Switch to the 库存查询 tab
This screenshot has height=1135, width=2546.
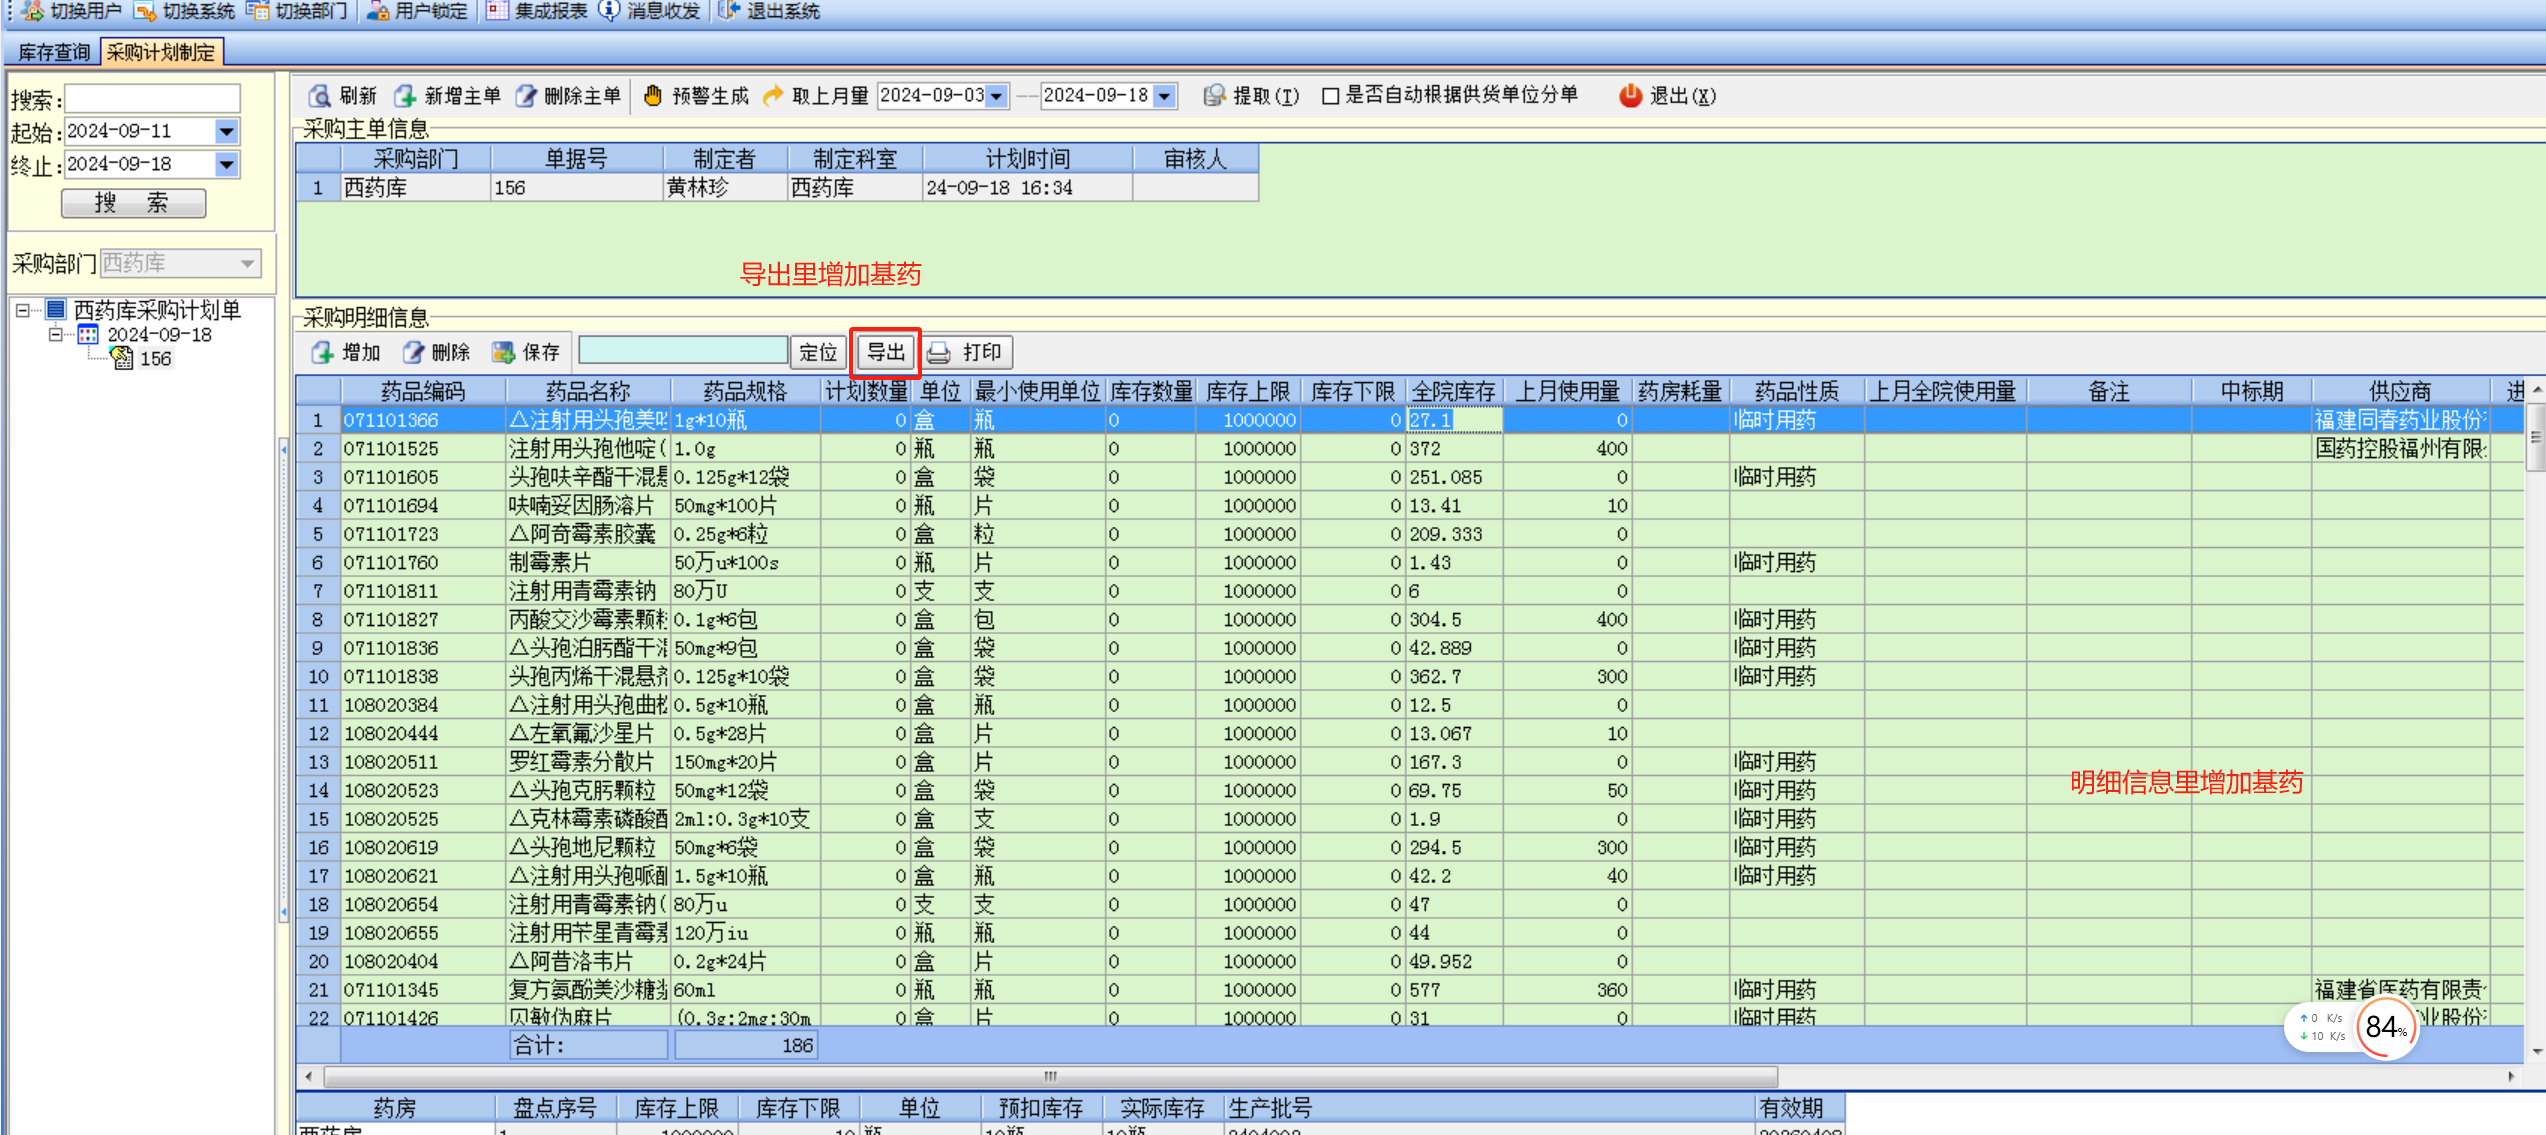54,52
